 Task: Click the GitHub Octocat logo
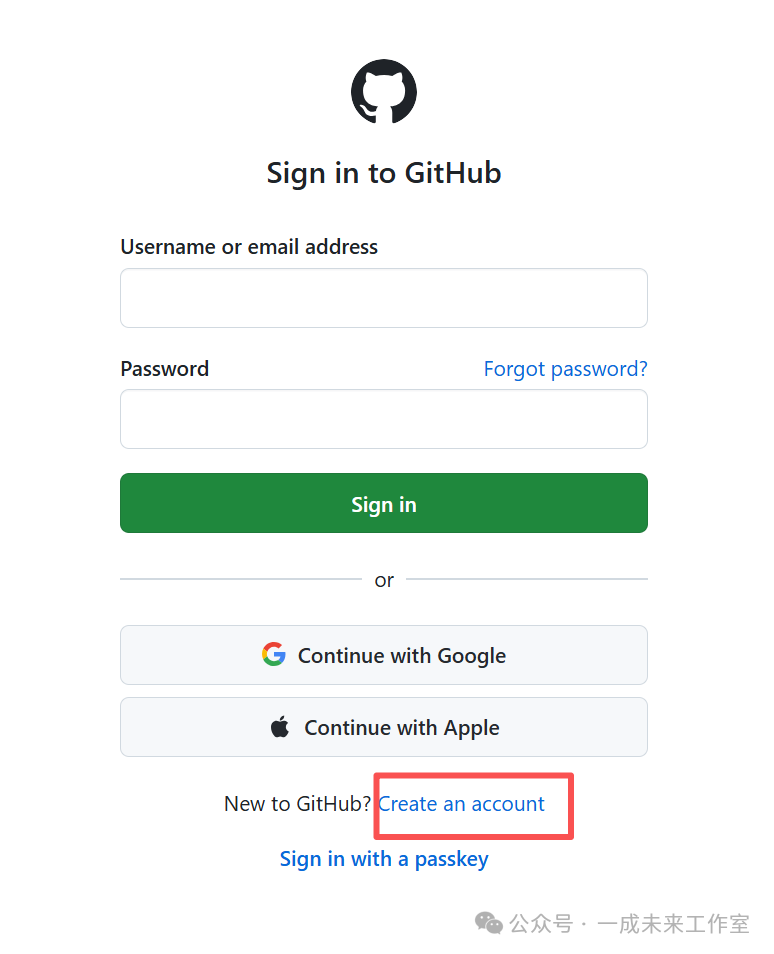click(384, 91)
